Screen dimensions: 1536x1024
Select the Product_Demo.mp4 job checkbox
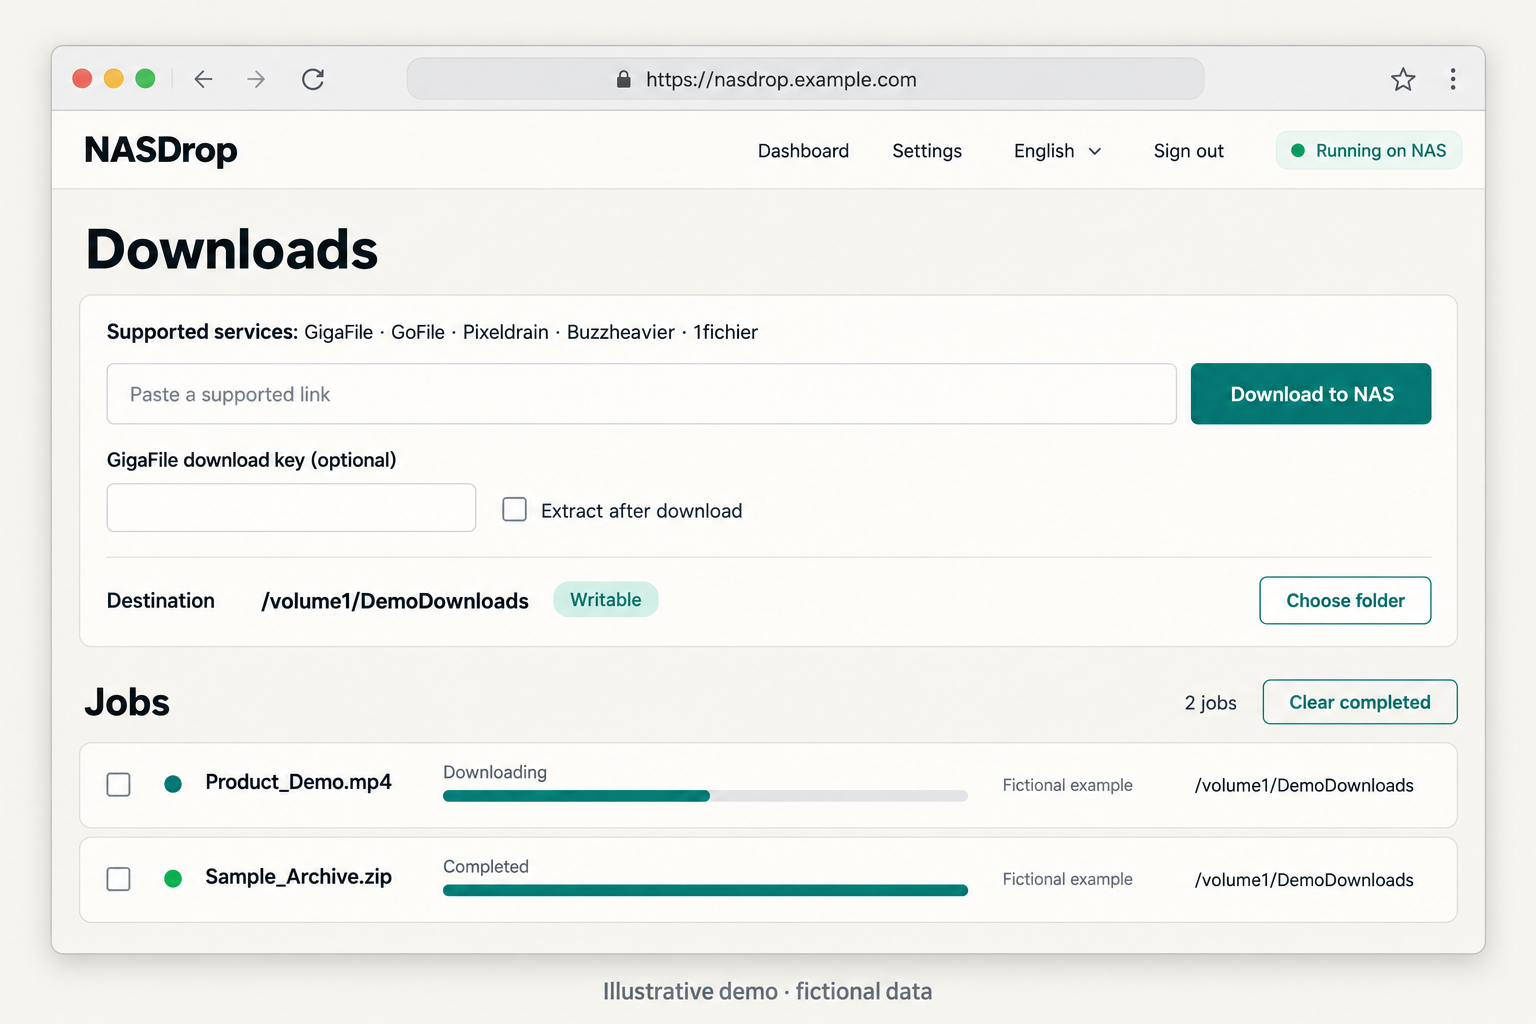pyautogui.click(x=119, y=784)
